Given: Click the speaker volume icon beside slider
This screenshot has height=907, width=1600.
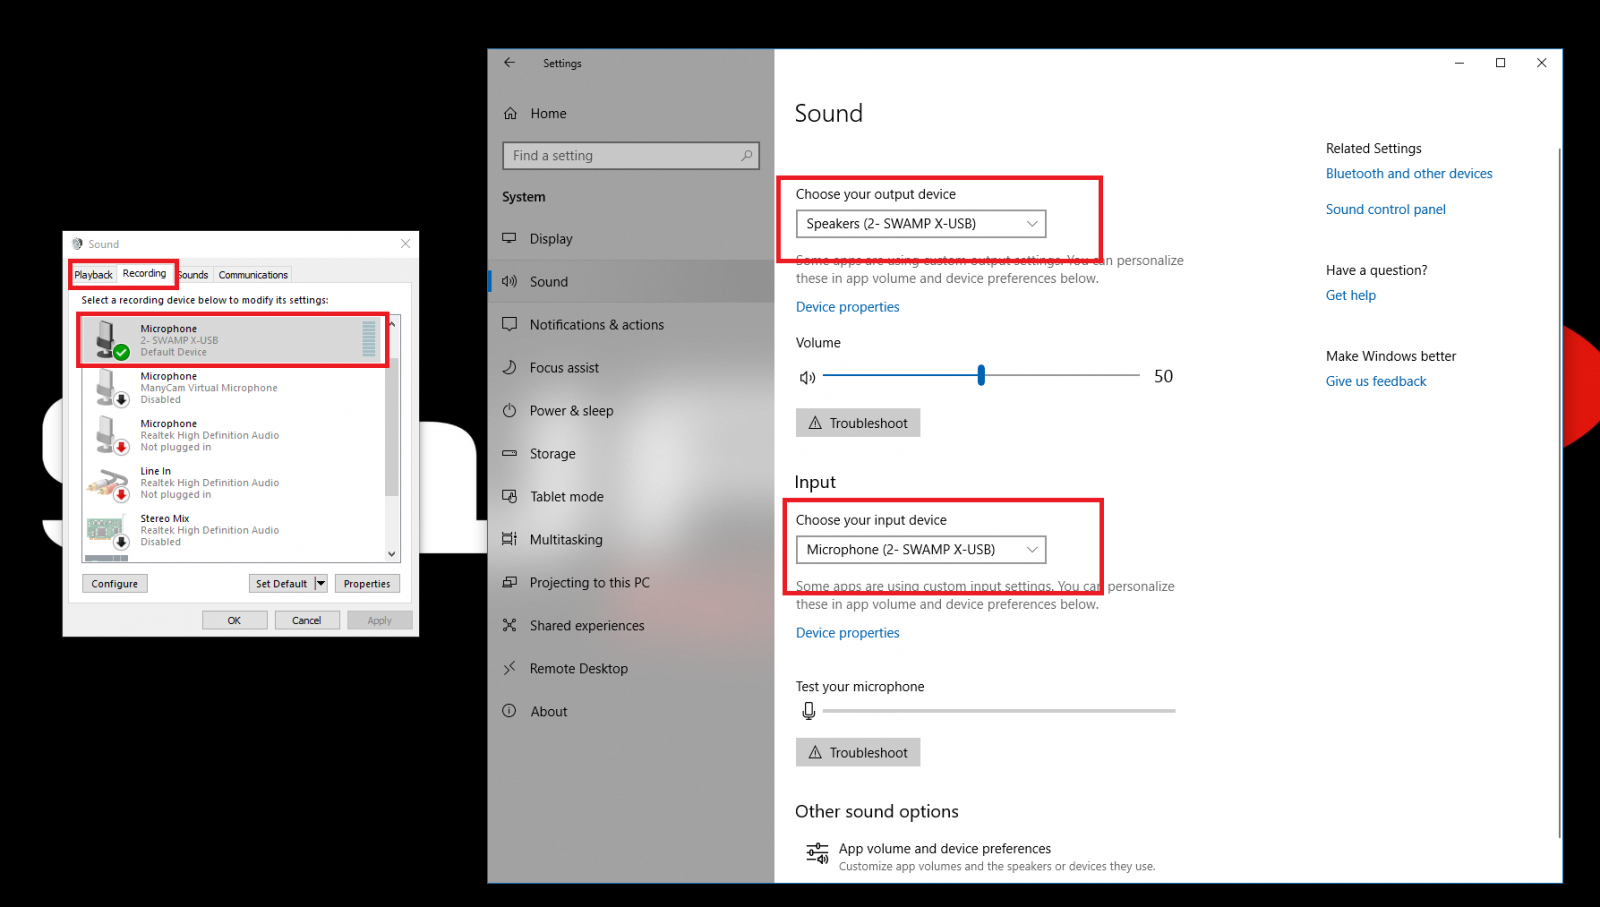Looking at the screenshot, I should [807, 377].
